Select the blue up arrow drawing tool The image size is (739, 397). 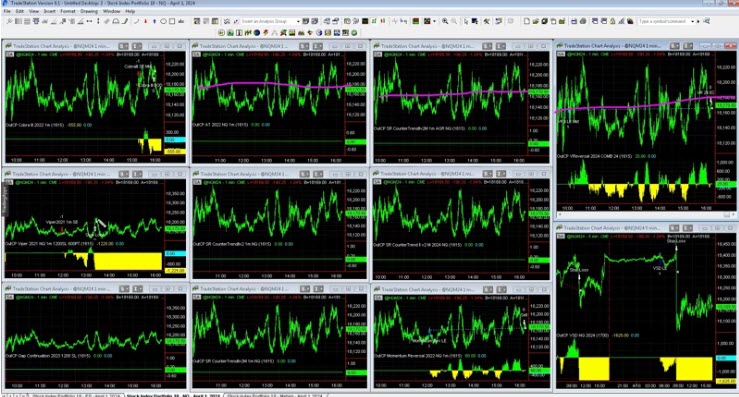coord(155,21)
